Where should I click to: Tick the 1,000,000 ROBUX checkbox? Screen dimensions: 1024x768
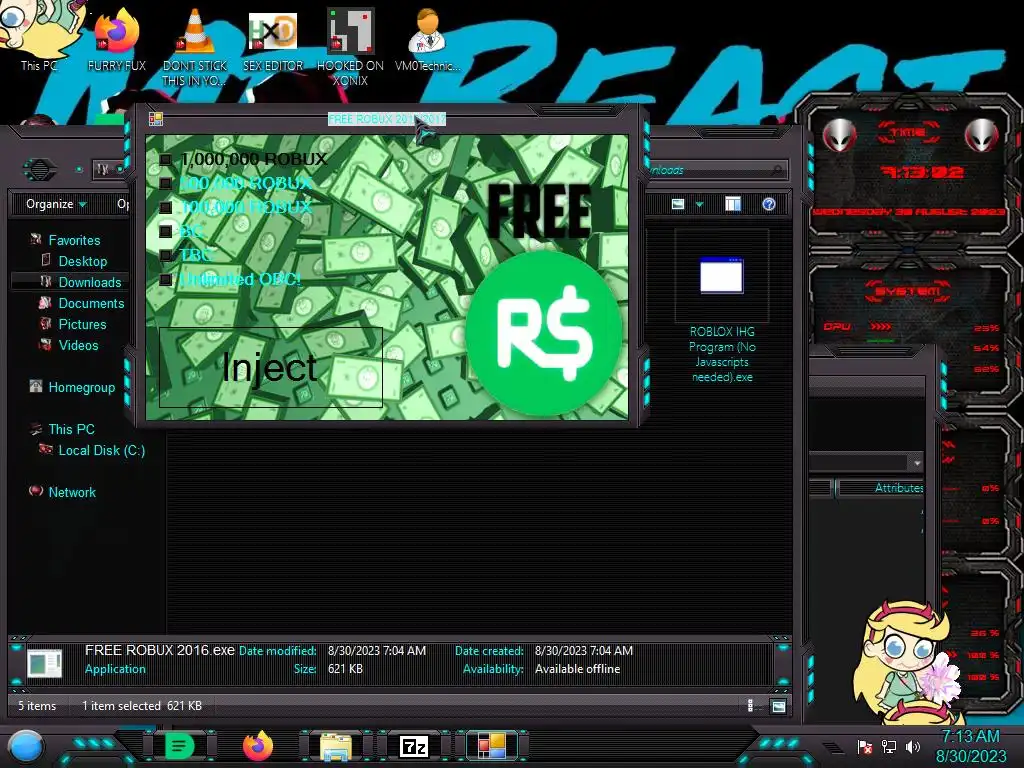[x=166, y=159]
